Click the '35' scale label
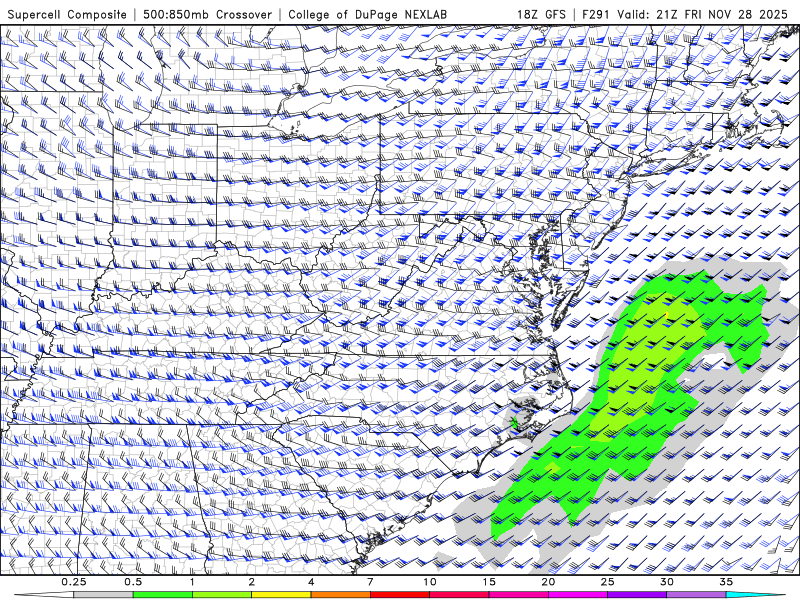This screenshot has width=800, height=600. point(726,582)
